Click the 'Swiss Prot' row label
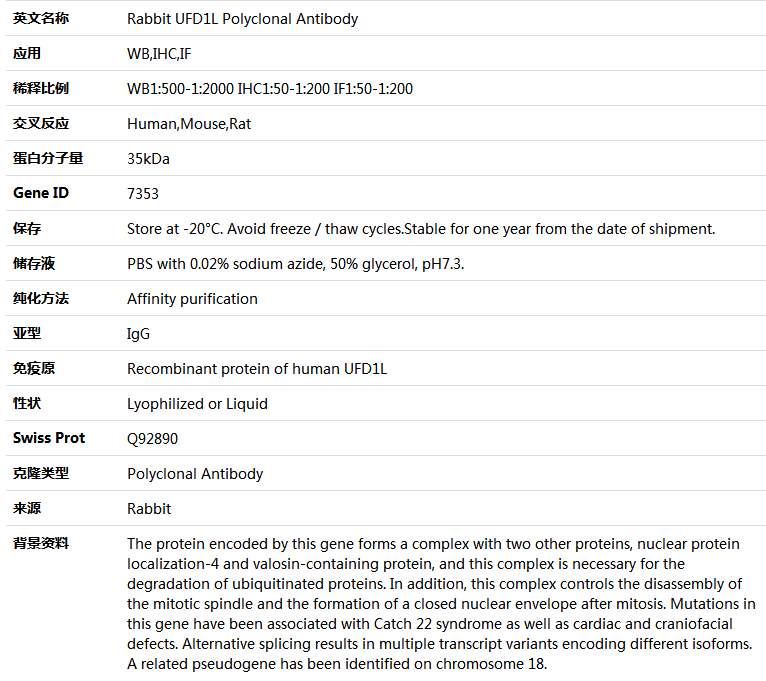Screen dimensions: 766x681 [x=49, y=438]
